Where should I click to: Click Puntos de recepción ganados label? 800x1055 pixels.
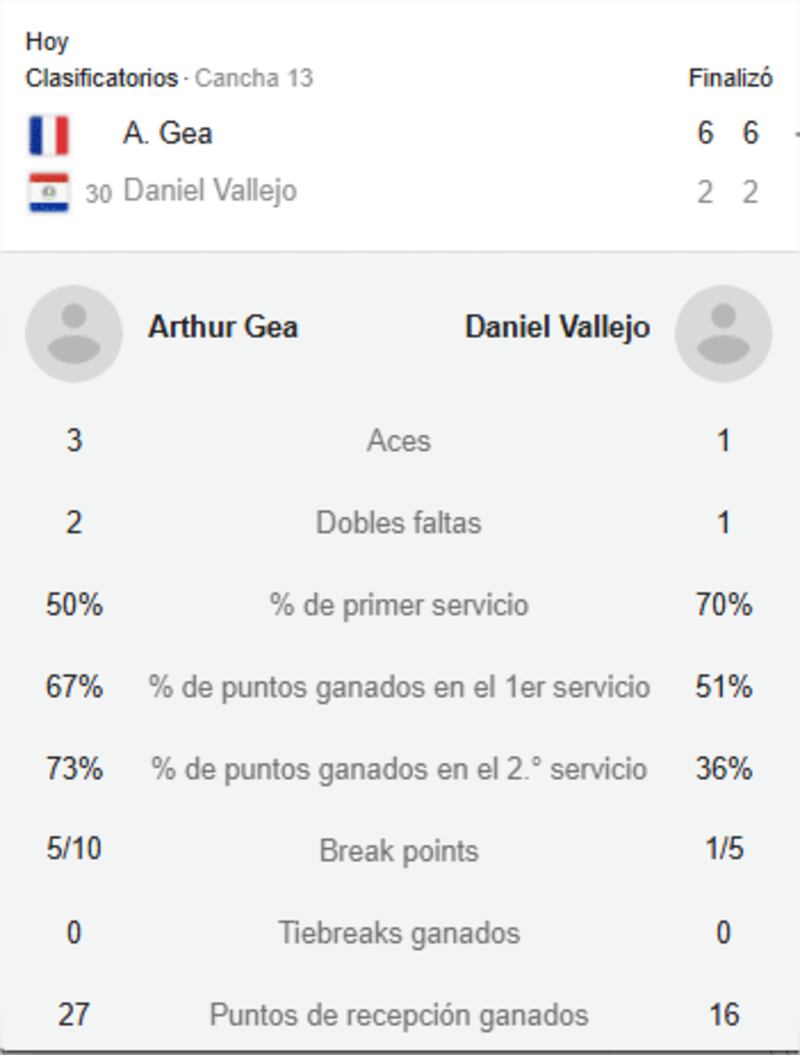398,1015
